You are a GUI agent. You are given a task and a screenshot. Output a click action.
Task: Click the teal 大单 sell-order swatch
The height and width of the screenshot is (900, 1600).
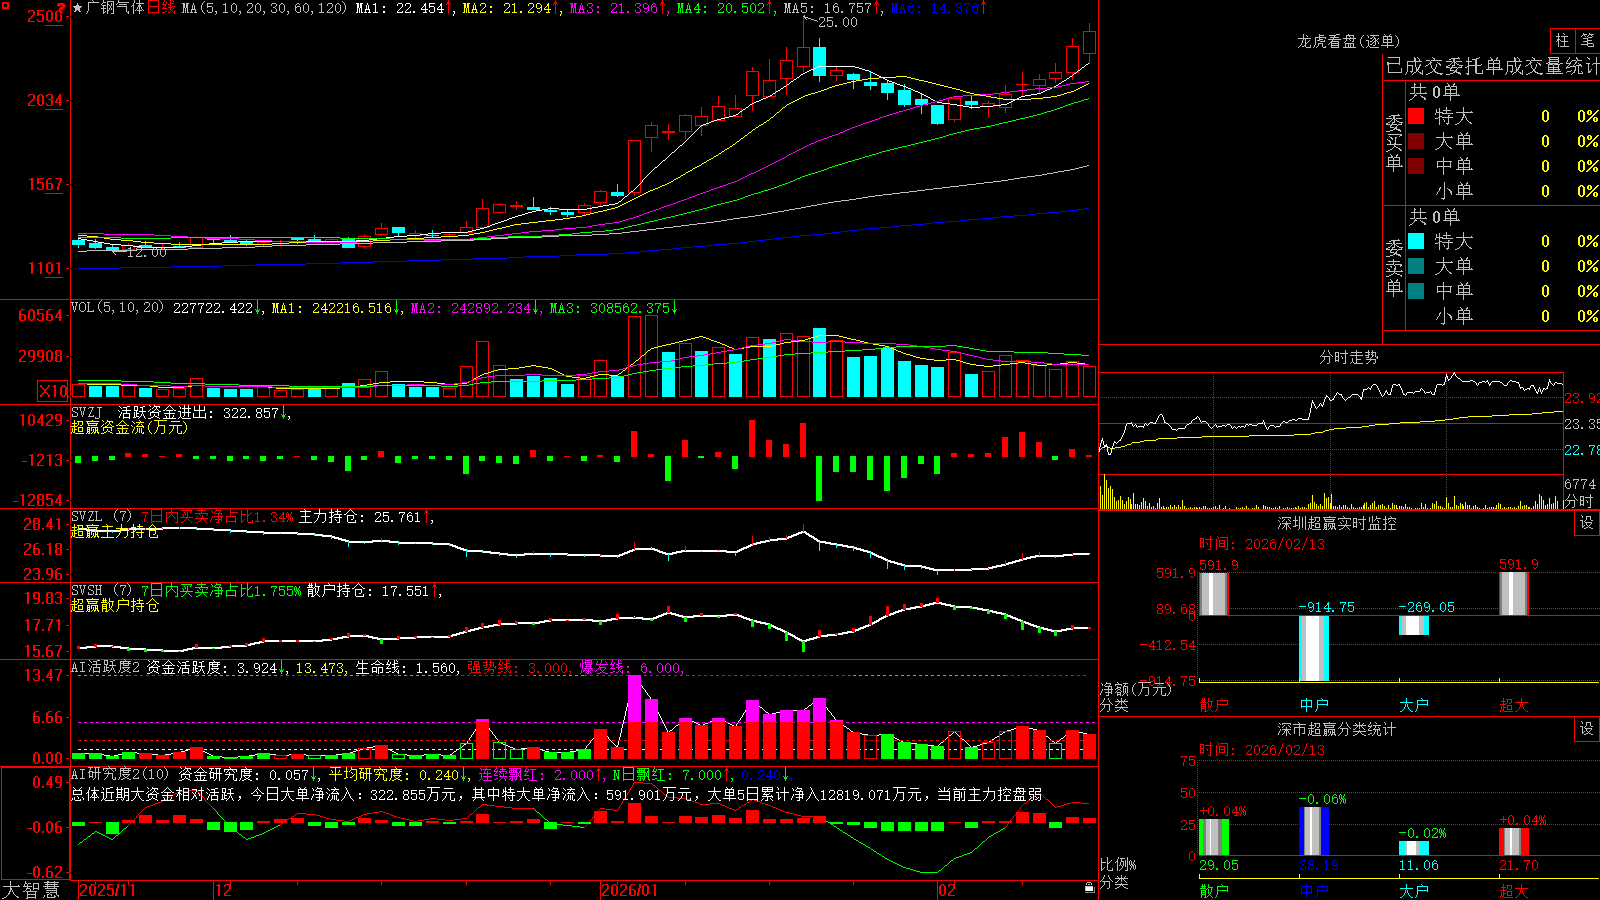1416,266
